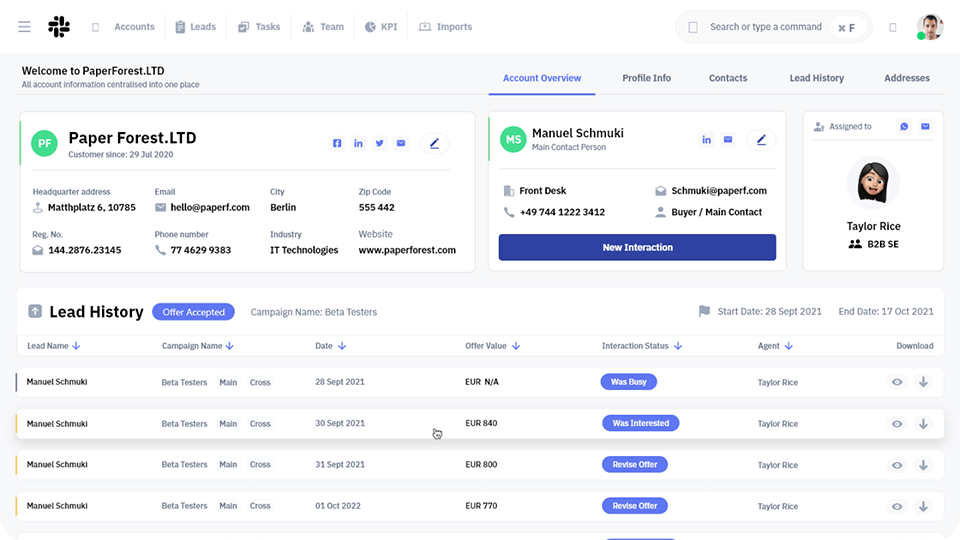Switch to Lead History tab

[817, 78]
